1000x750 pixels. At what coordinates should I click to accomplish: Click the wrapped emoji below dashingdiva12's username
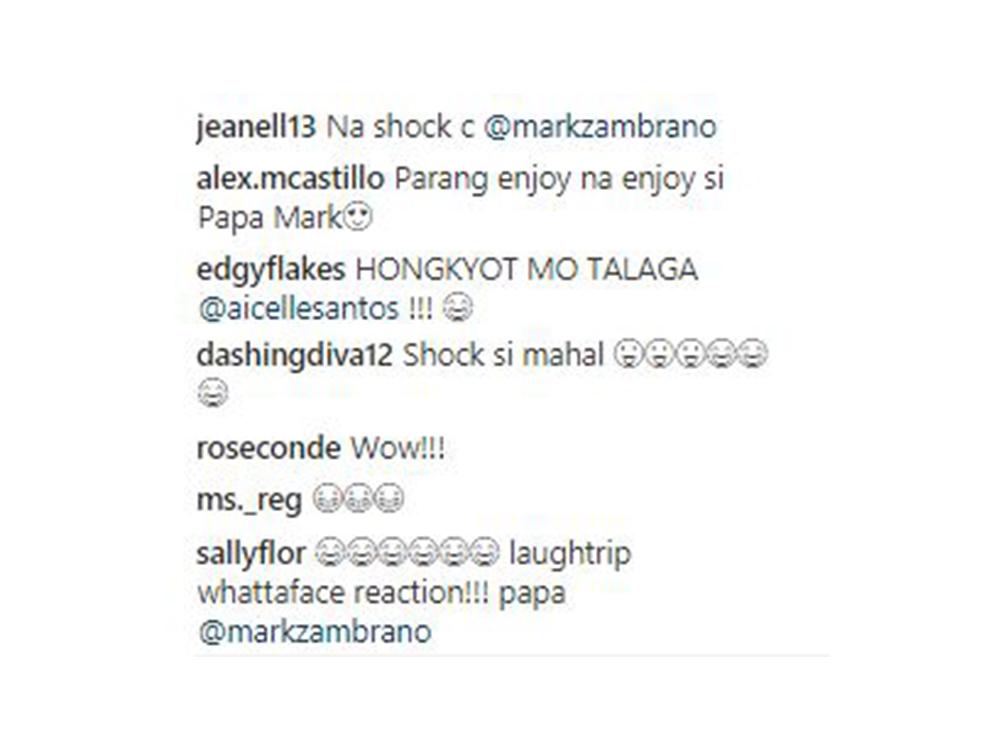(x=212, y=393)
